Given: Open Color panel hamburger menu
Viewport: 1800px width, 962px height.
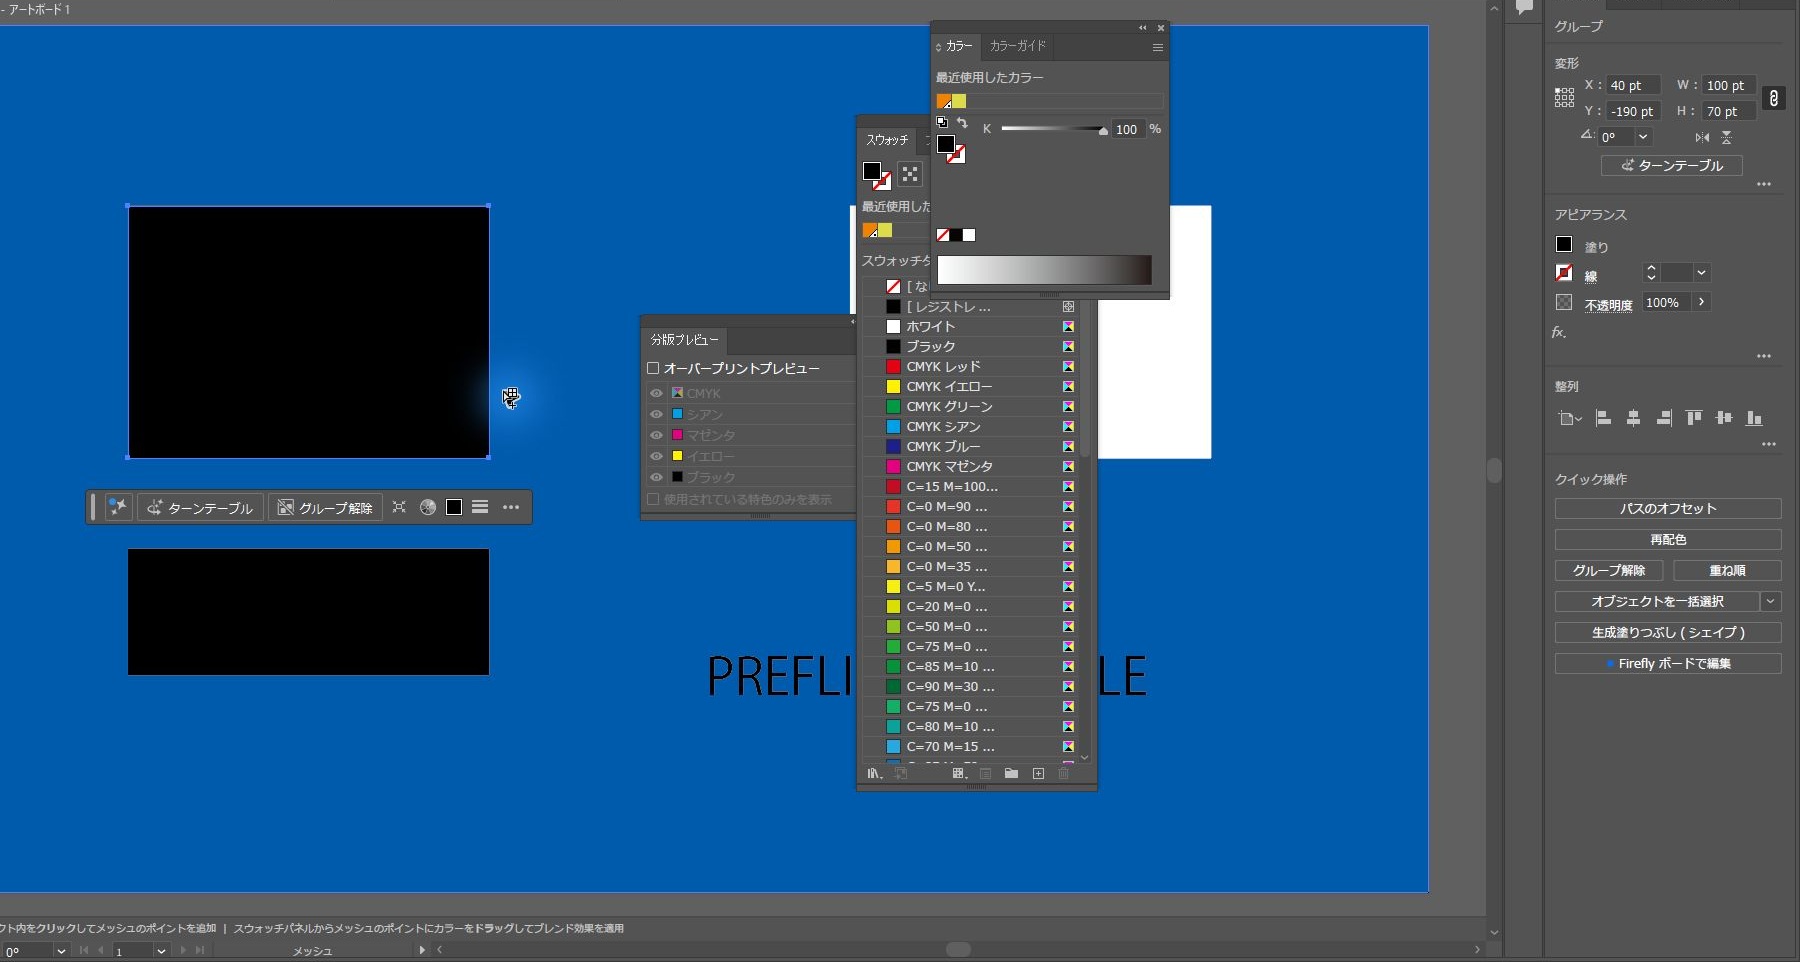Looking at the screenshot, I should pyautogui.click(x=1157, y=47).
